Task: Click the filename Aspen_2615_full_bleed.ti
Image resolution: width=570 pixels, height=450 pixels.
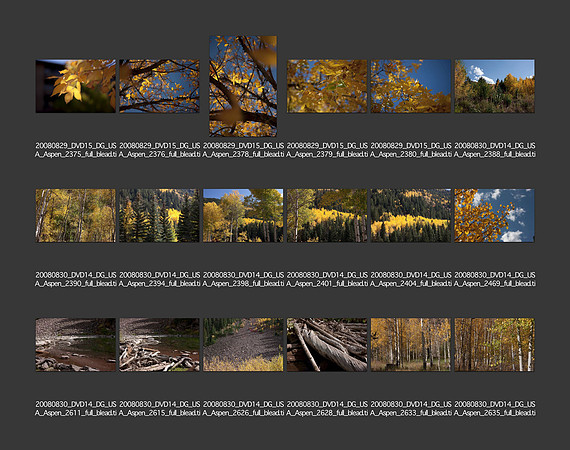Action: pos(159,408)
